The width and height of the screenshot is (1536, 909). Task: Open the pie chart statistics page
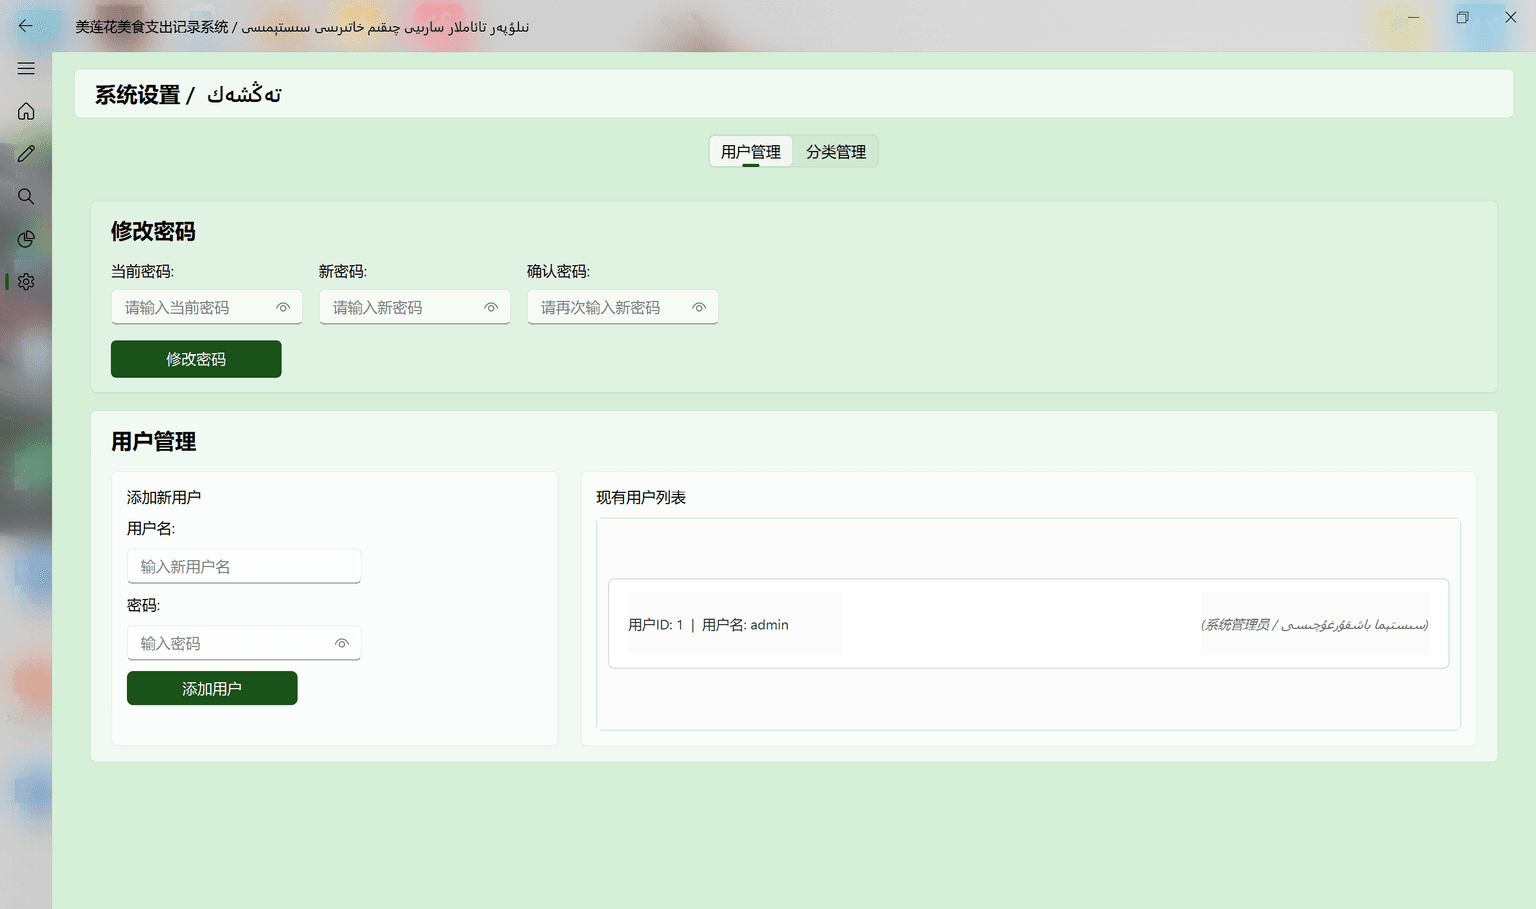tap(26, 239)
